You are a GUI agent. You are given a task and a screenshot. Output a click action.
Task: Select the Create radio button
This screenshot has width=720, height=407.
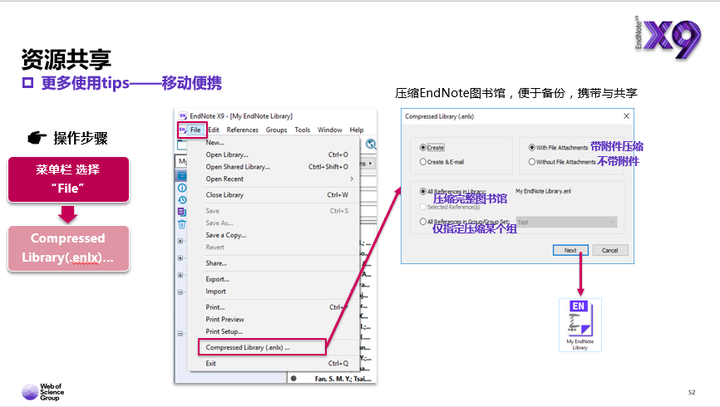pyautogui.click(x=423, y=147)
